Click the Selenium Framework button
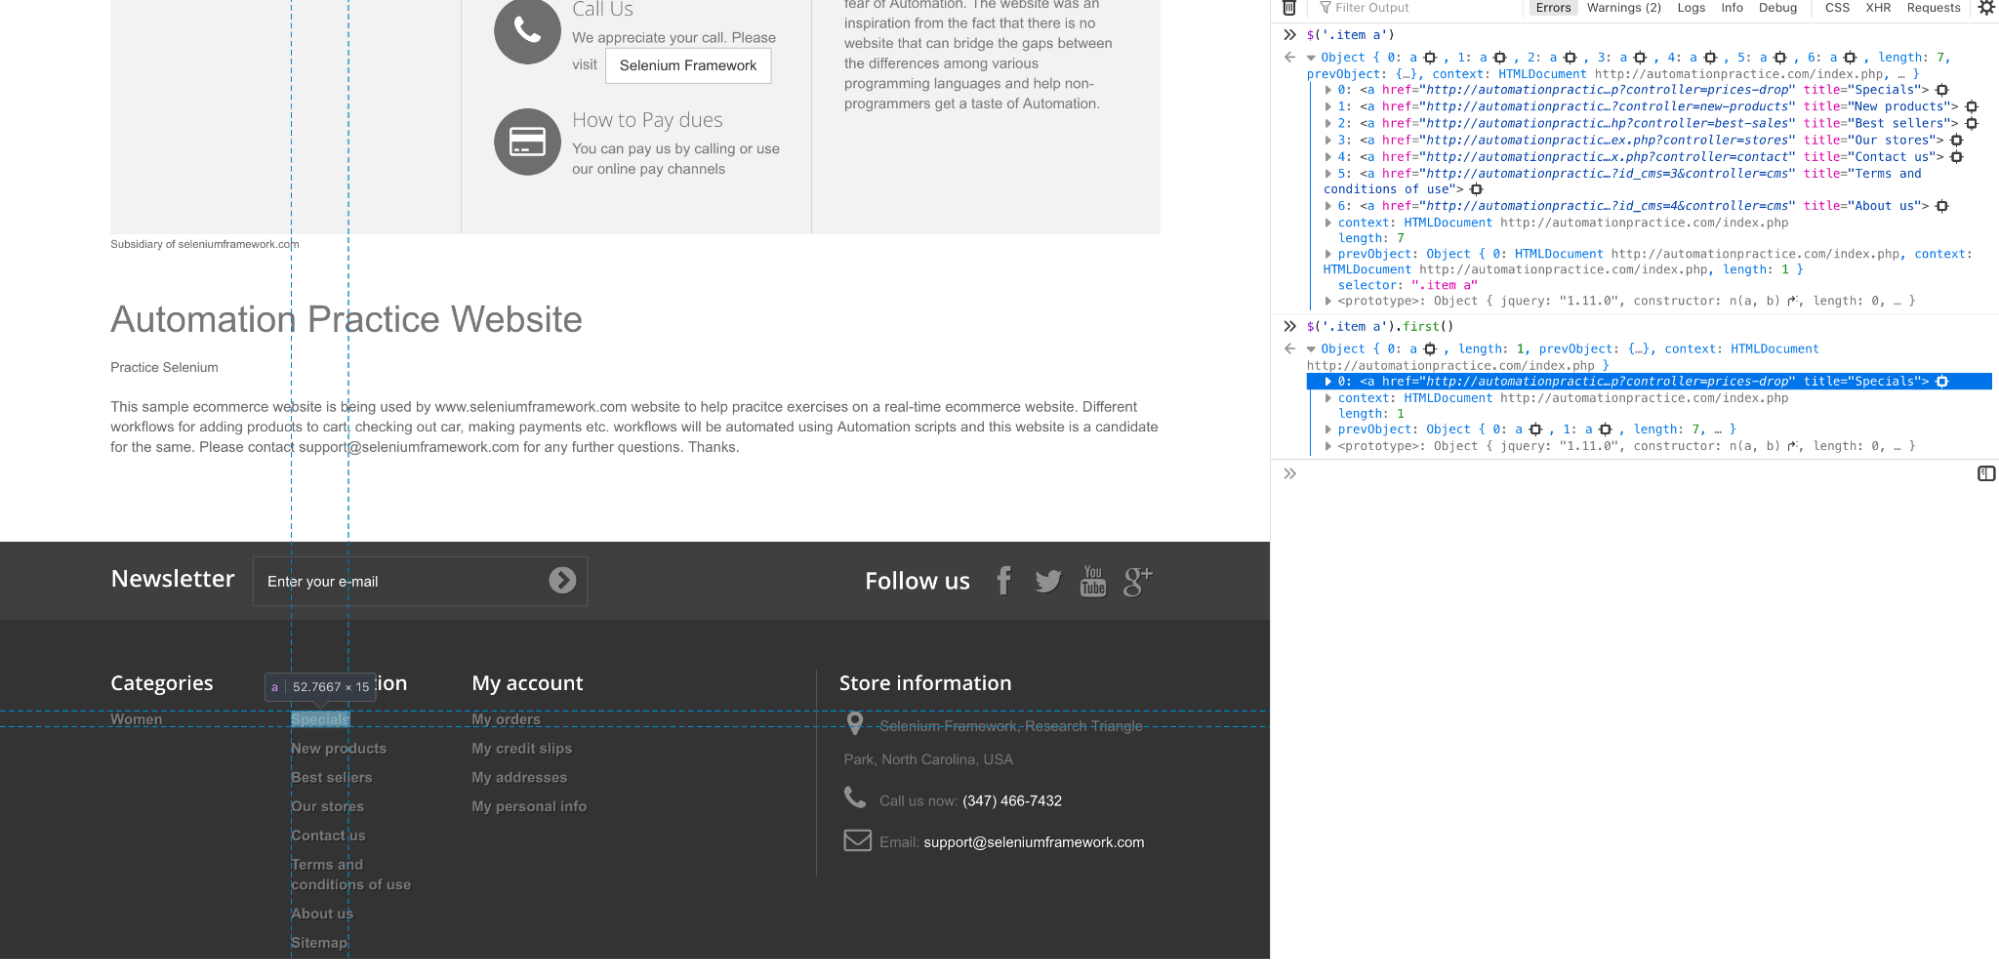 [688, 66]
